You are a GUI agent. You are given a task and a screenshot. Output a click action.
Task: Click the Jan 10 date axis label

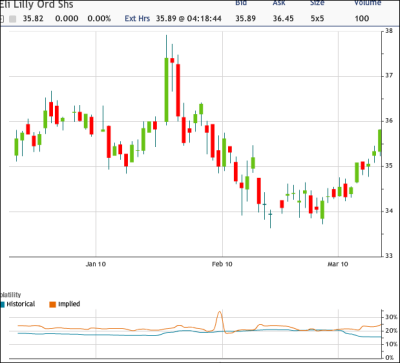pos(96,265)
